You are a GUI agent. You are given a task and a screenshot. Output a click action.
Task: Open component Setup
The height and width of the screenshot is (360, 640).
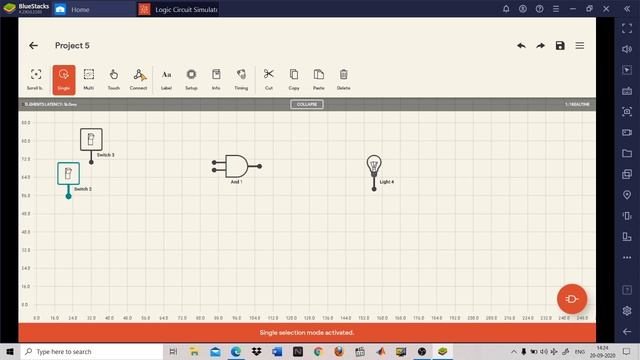click(191, 80)
